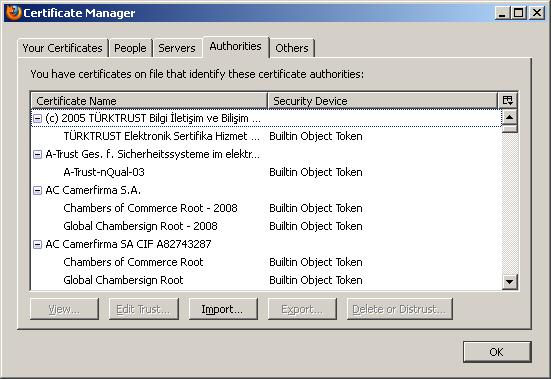Confirm the dialog with OK
The image size is (551, 379).
pos(497,352)
